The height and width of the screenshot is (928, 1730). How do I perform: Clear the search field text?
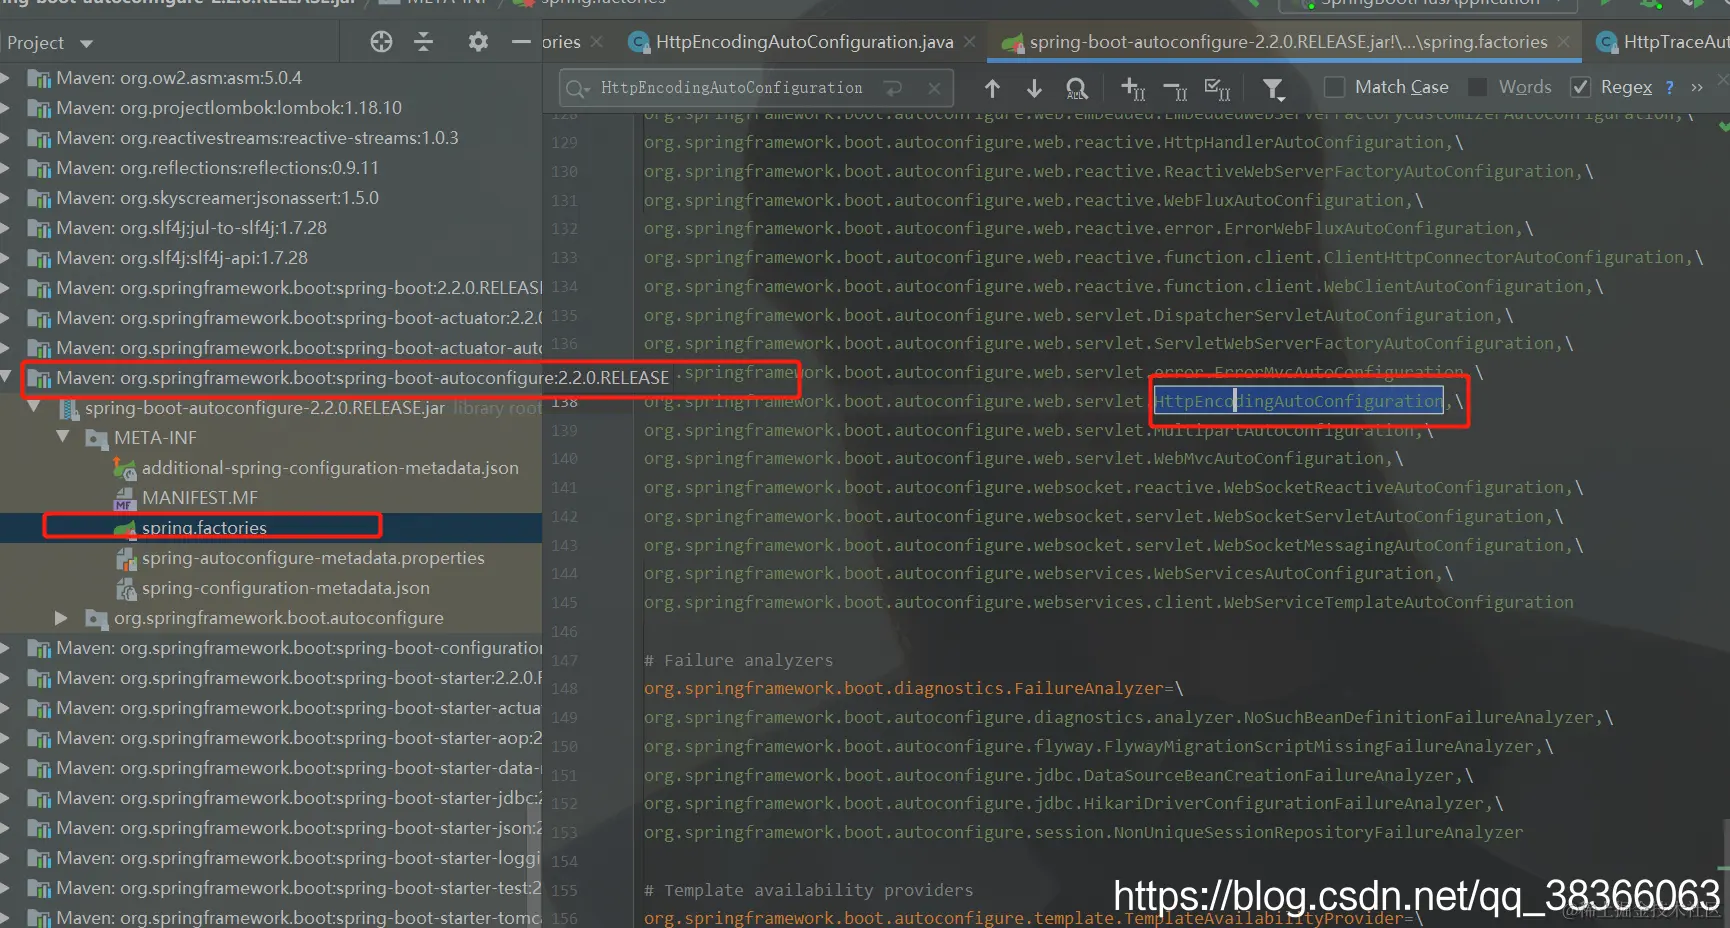[934, 88]
